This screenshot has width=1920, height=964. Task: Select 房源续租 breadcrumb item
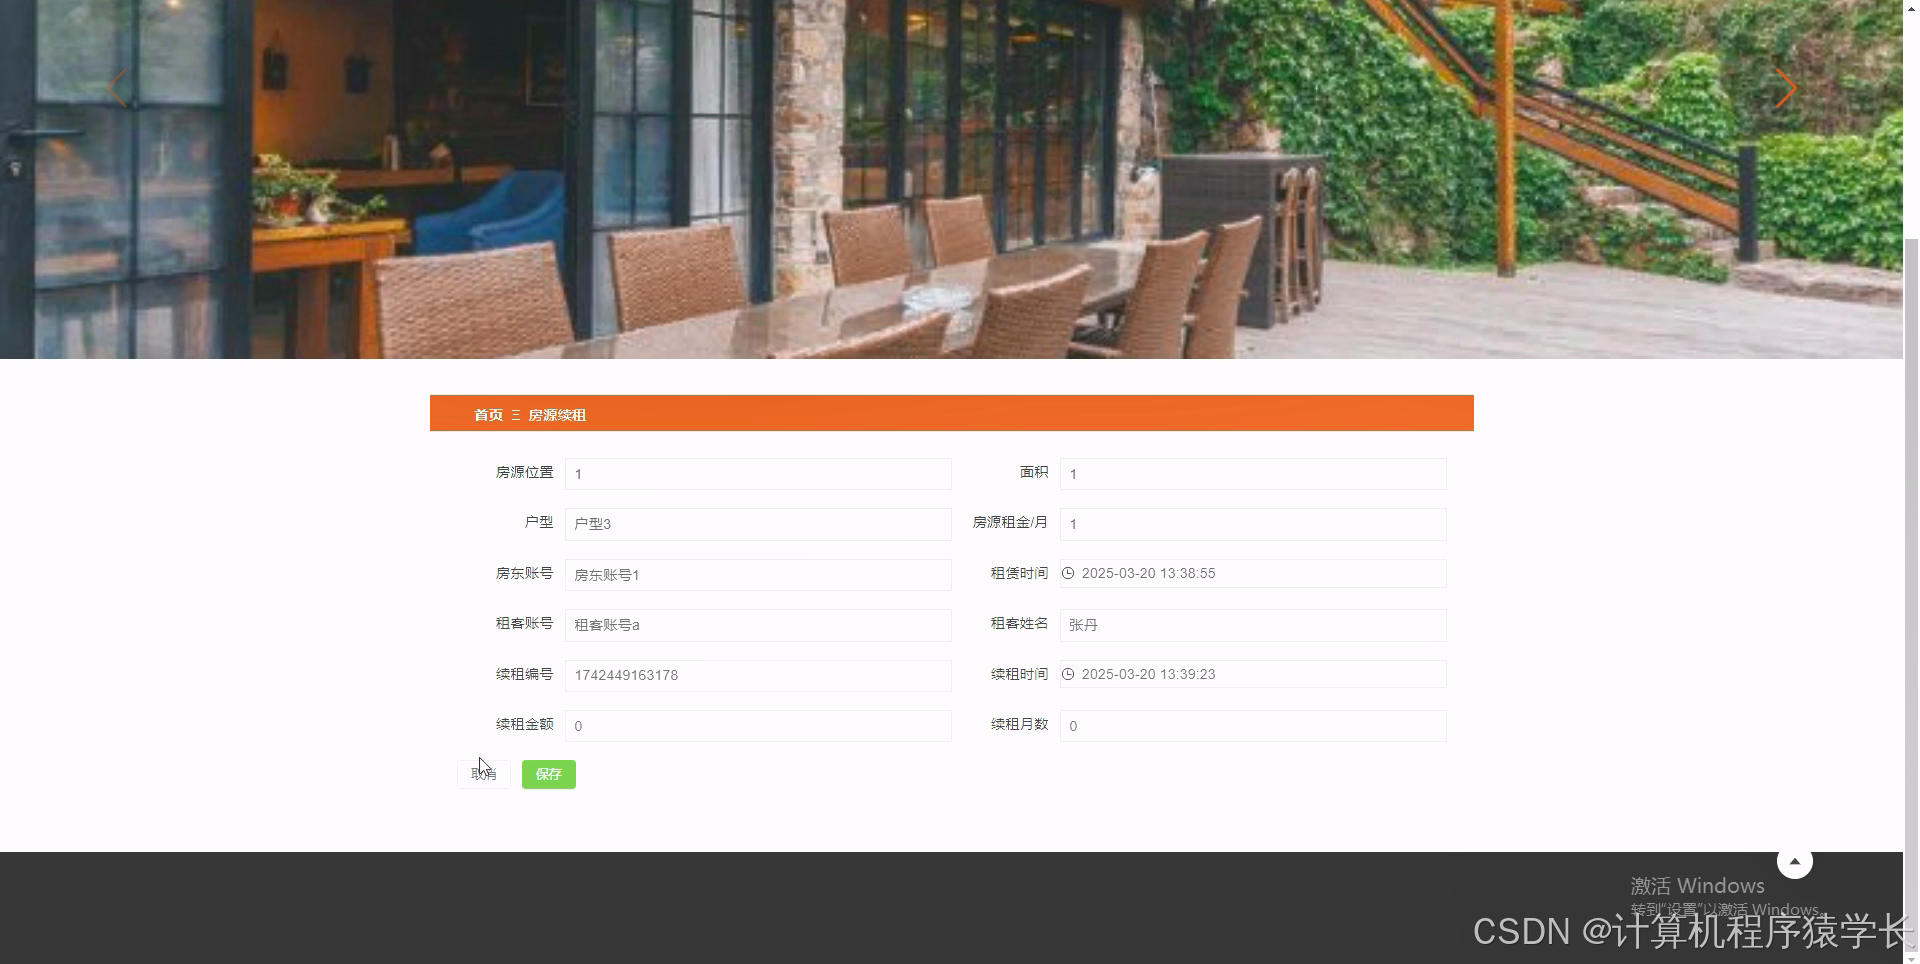557,415
